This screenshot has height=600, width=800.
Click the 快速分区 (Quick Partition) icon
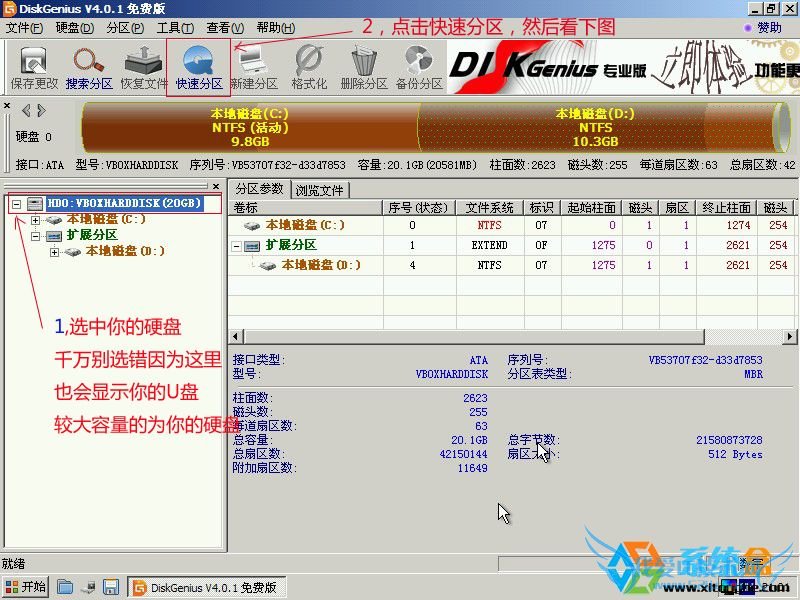click(x=198, y=67)
